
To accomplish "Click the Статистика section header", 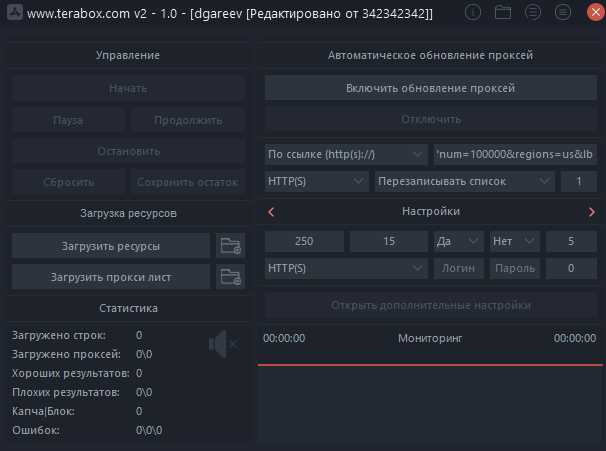I will (128, 308).
